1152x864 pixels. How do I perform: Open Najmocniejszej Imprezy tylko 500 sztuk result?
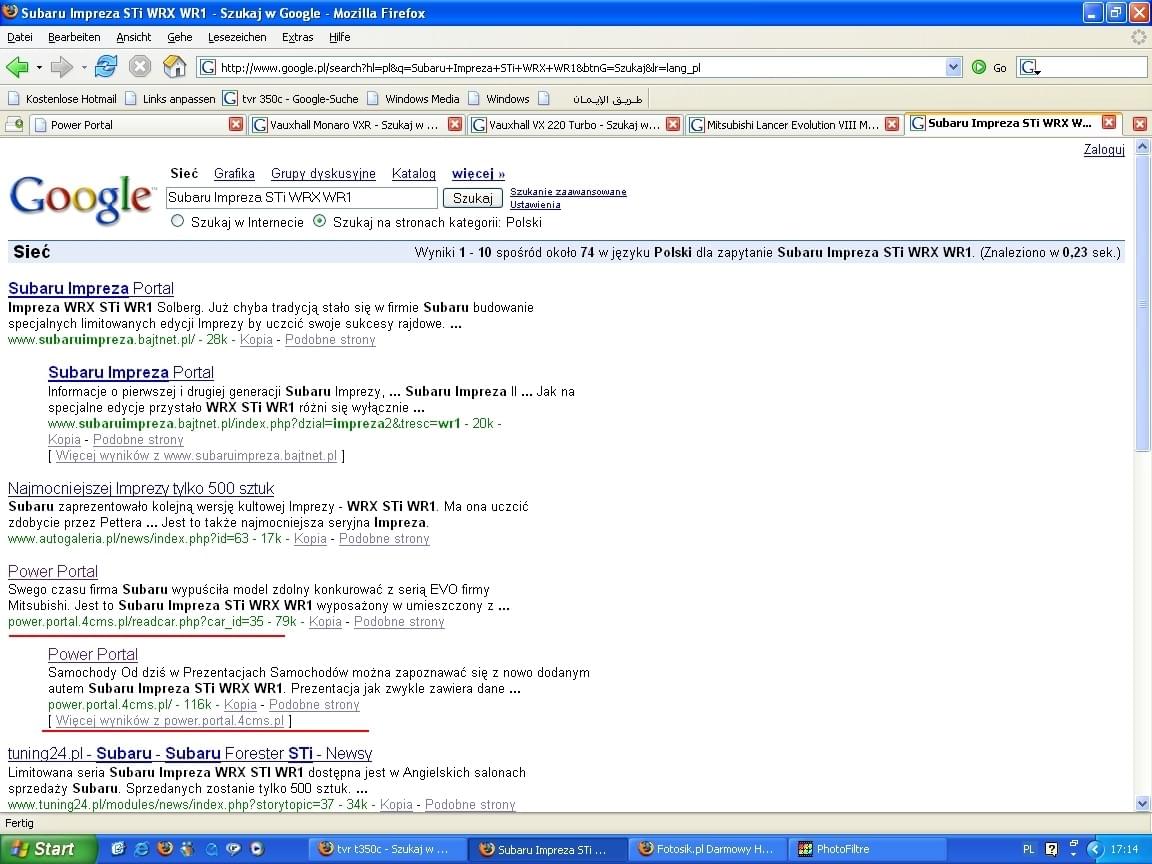(x=141, y=489)
